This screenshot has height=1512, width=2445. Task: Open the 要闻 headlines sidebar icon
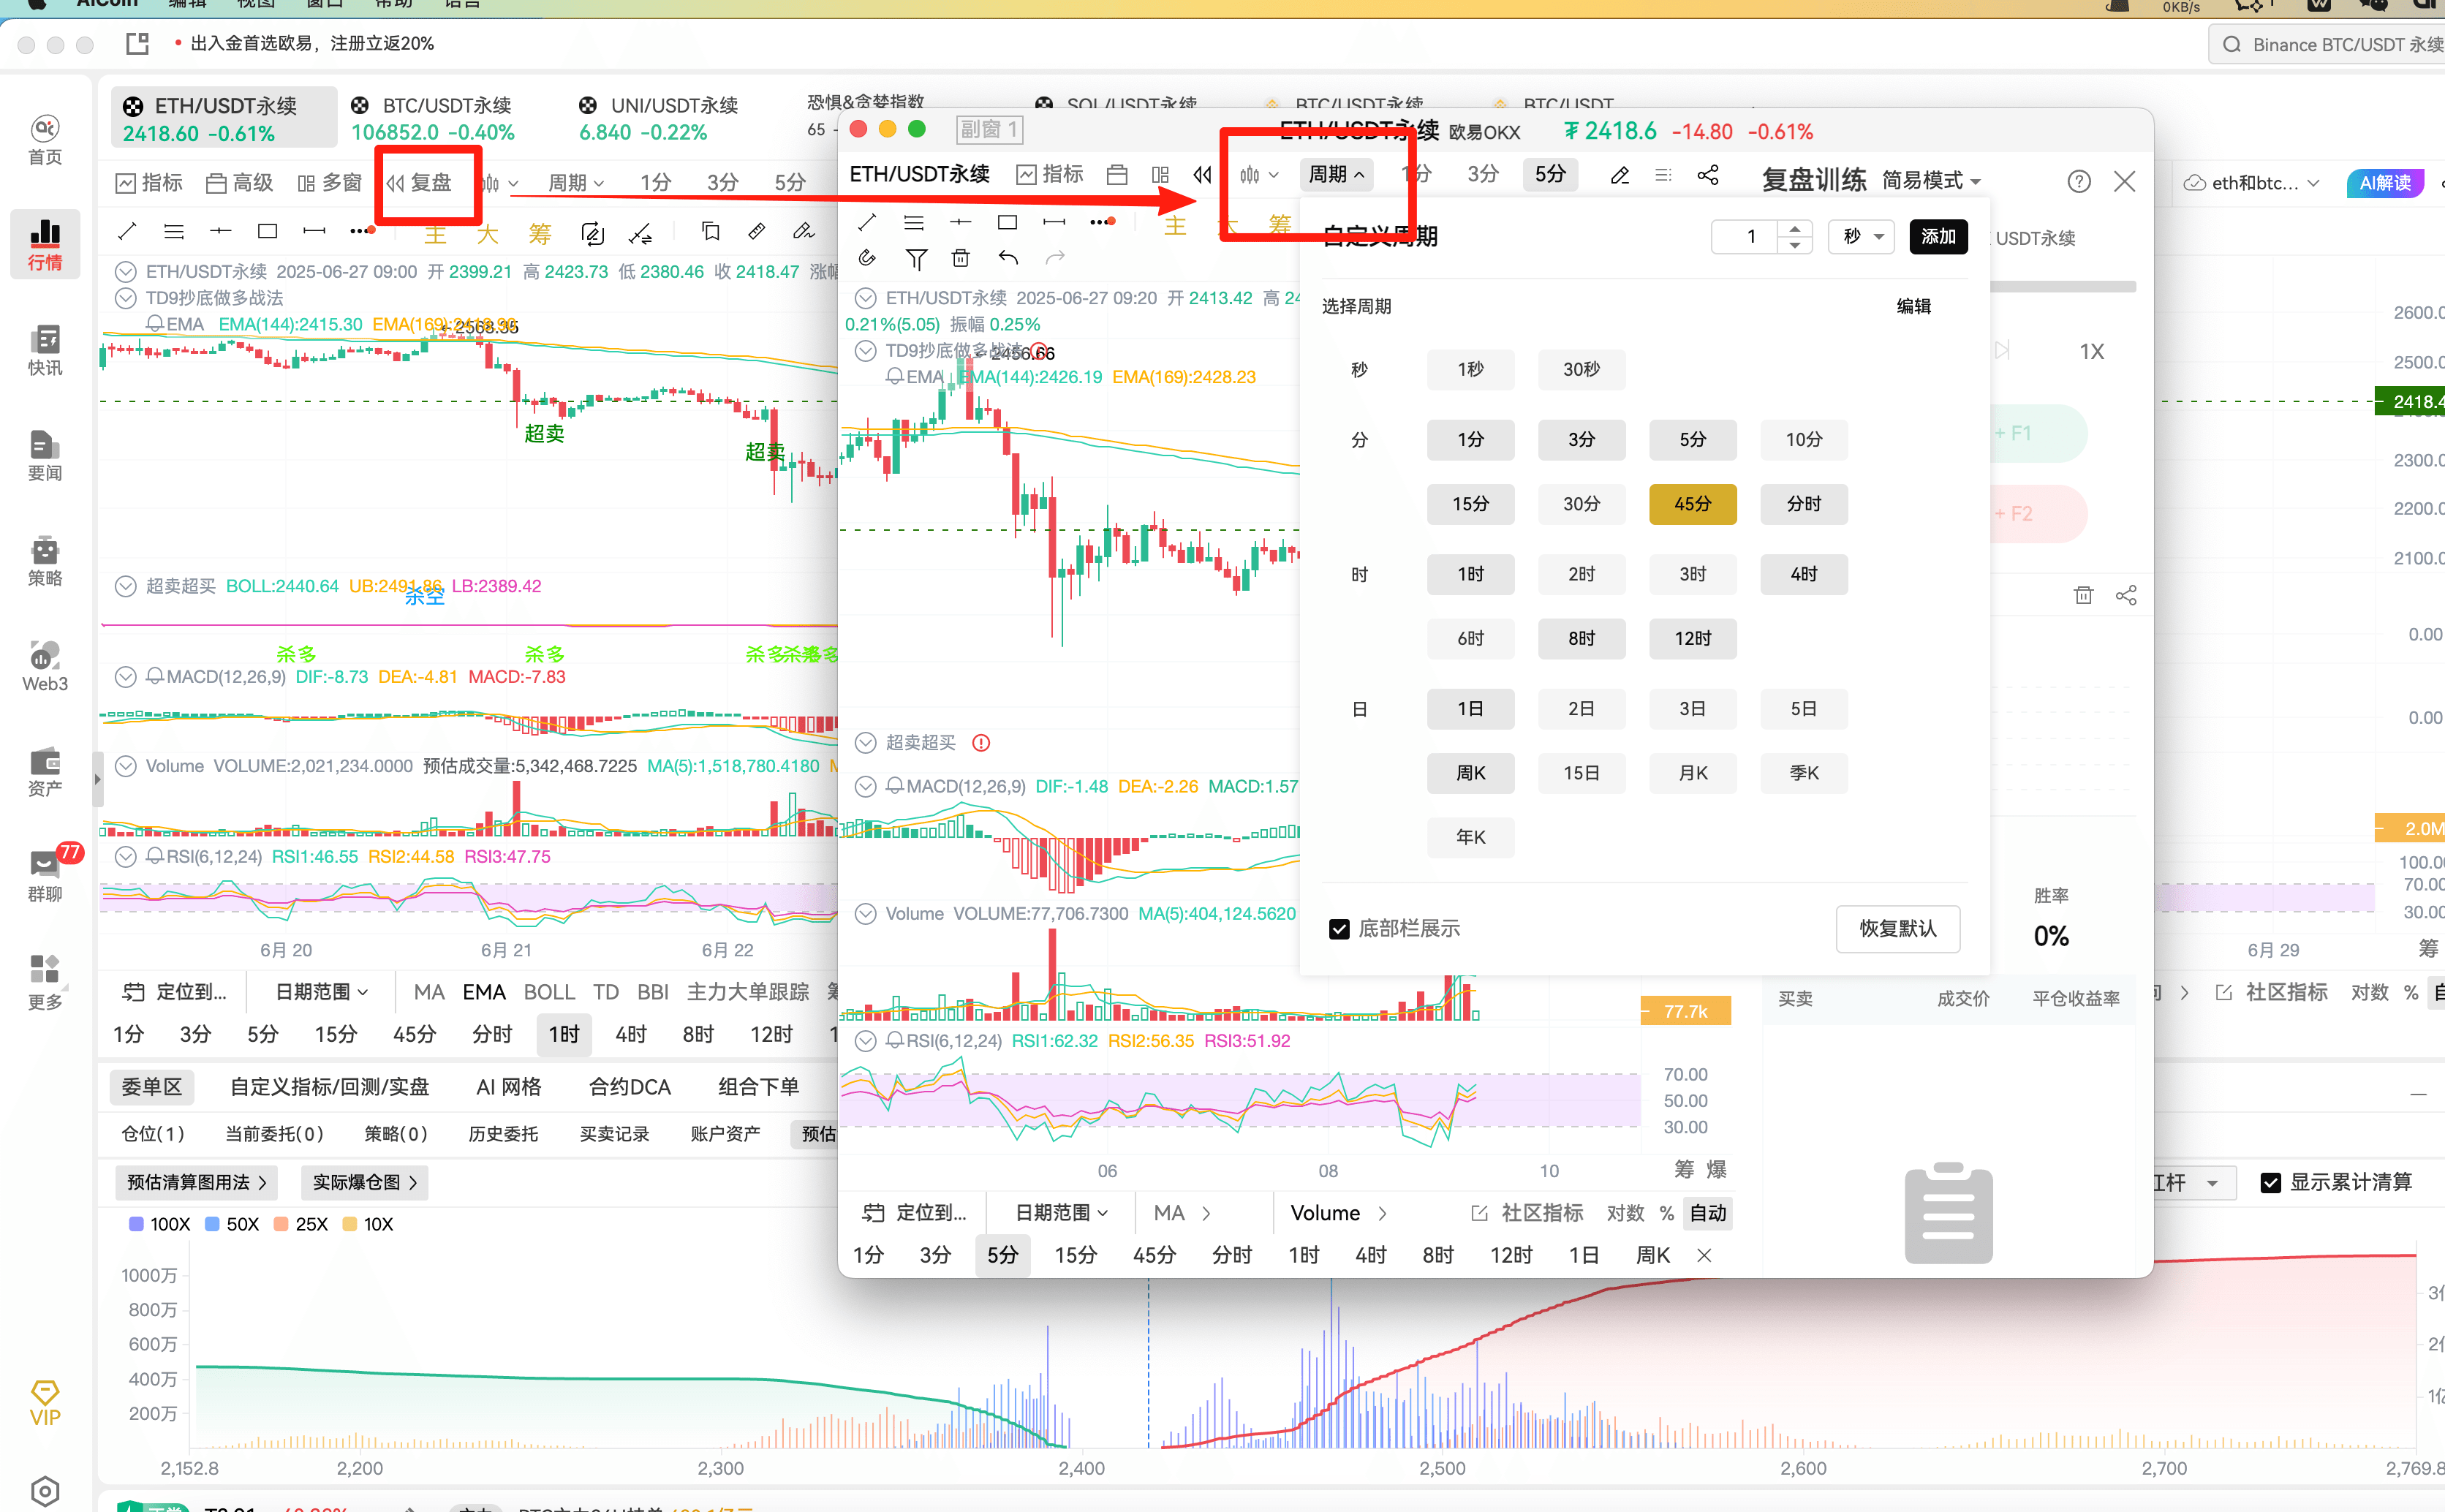[45, 455]
